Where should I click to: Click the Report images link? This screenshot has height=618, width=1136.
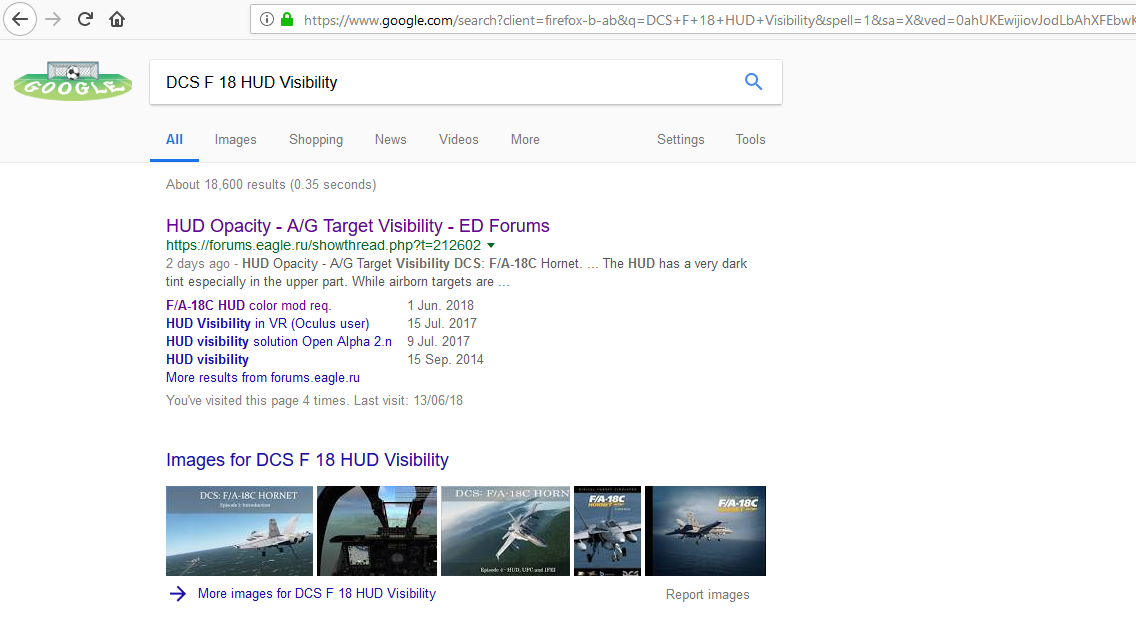click(x=708, y=595)
